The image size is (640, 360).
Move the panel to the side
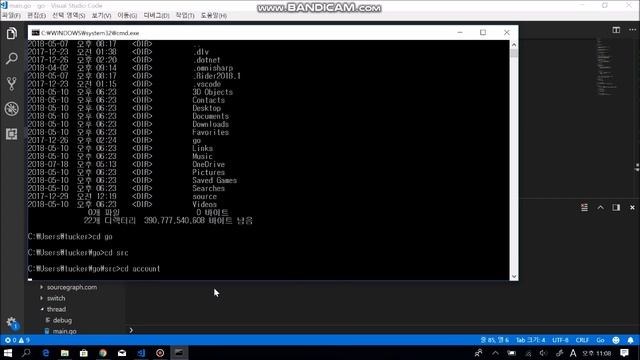[x=616, y=208]
